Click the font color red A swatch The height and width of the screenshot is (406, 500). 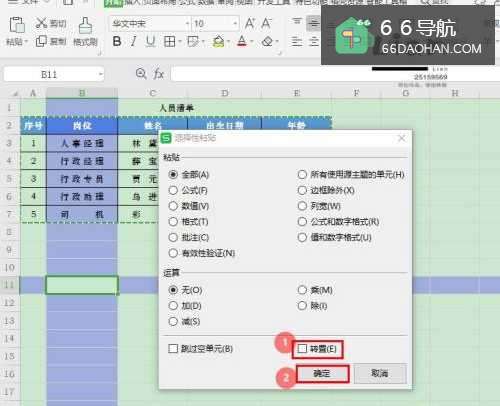242,42
